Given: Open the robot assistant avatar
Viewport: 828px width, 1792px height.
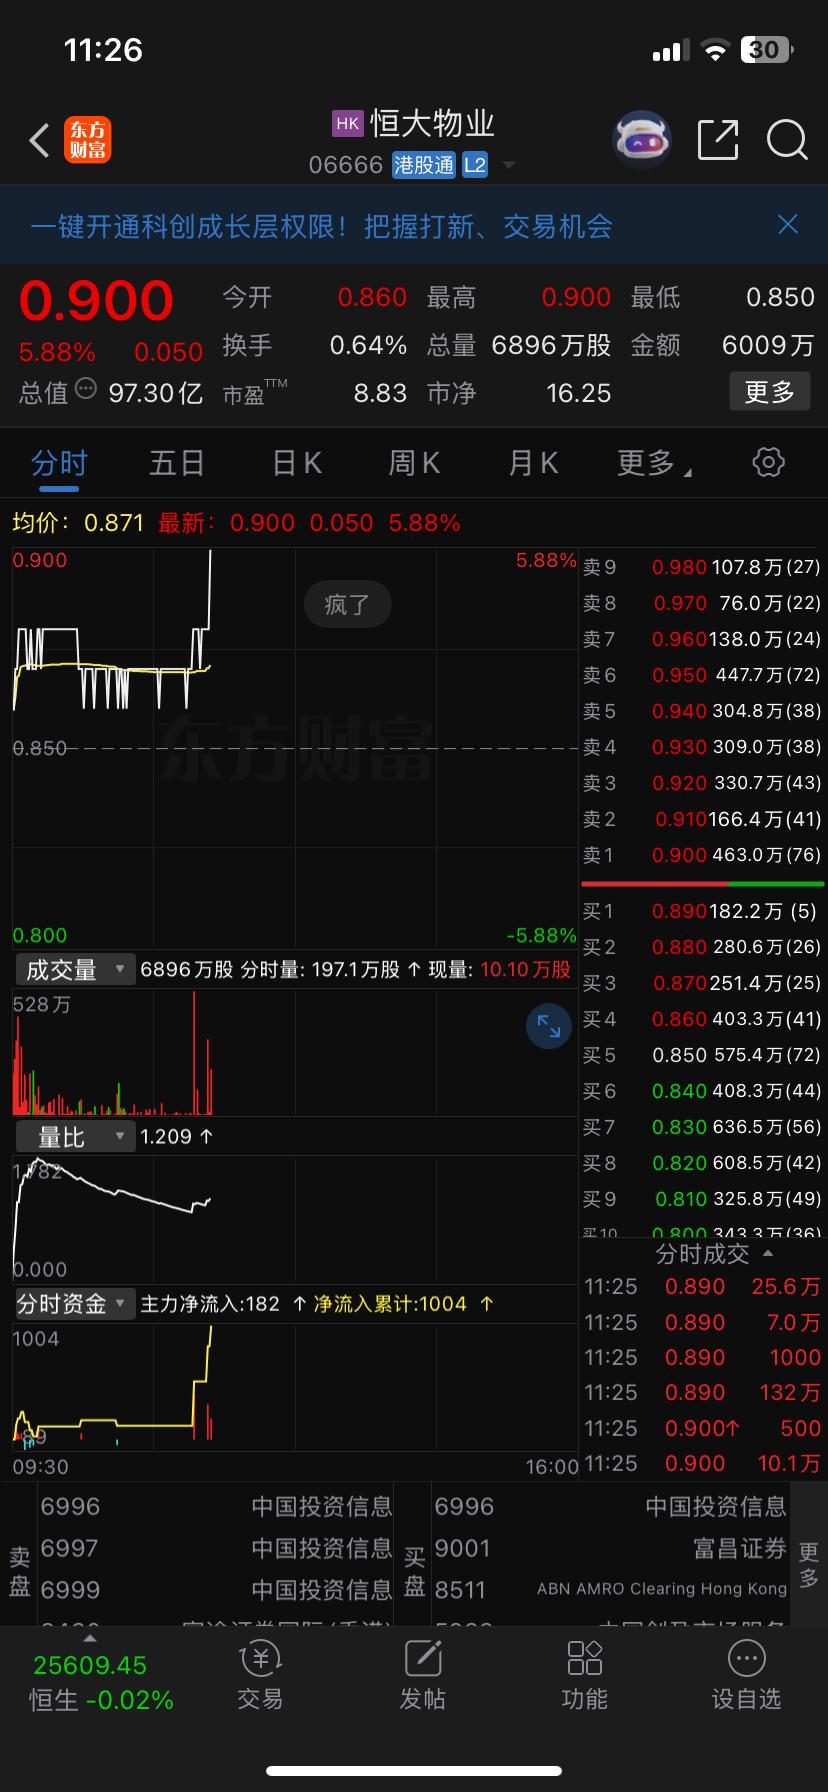Looking at the screenshot, I should [x=641, y=140].
